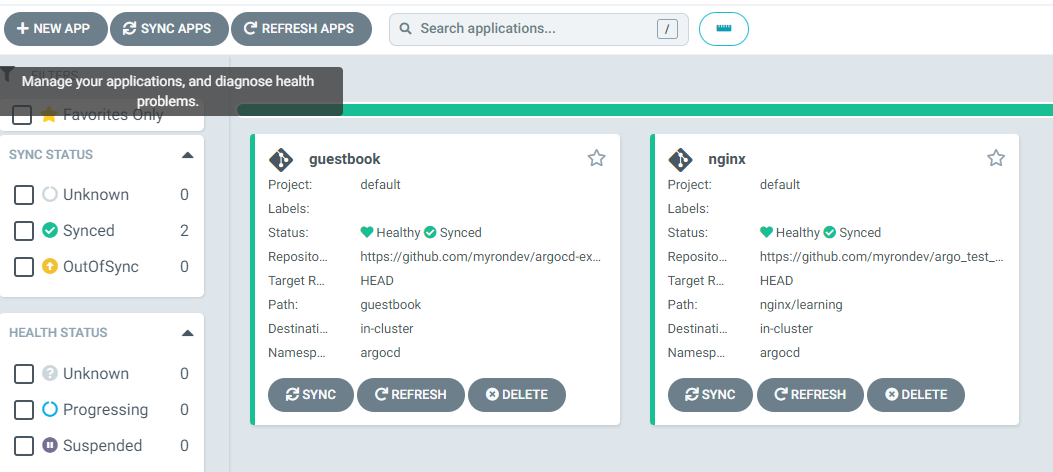Screen dimensions: 1053x472
Task: Star the guestbook application as favorite
Action: click(596, 158)
